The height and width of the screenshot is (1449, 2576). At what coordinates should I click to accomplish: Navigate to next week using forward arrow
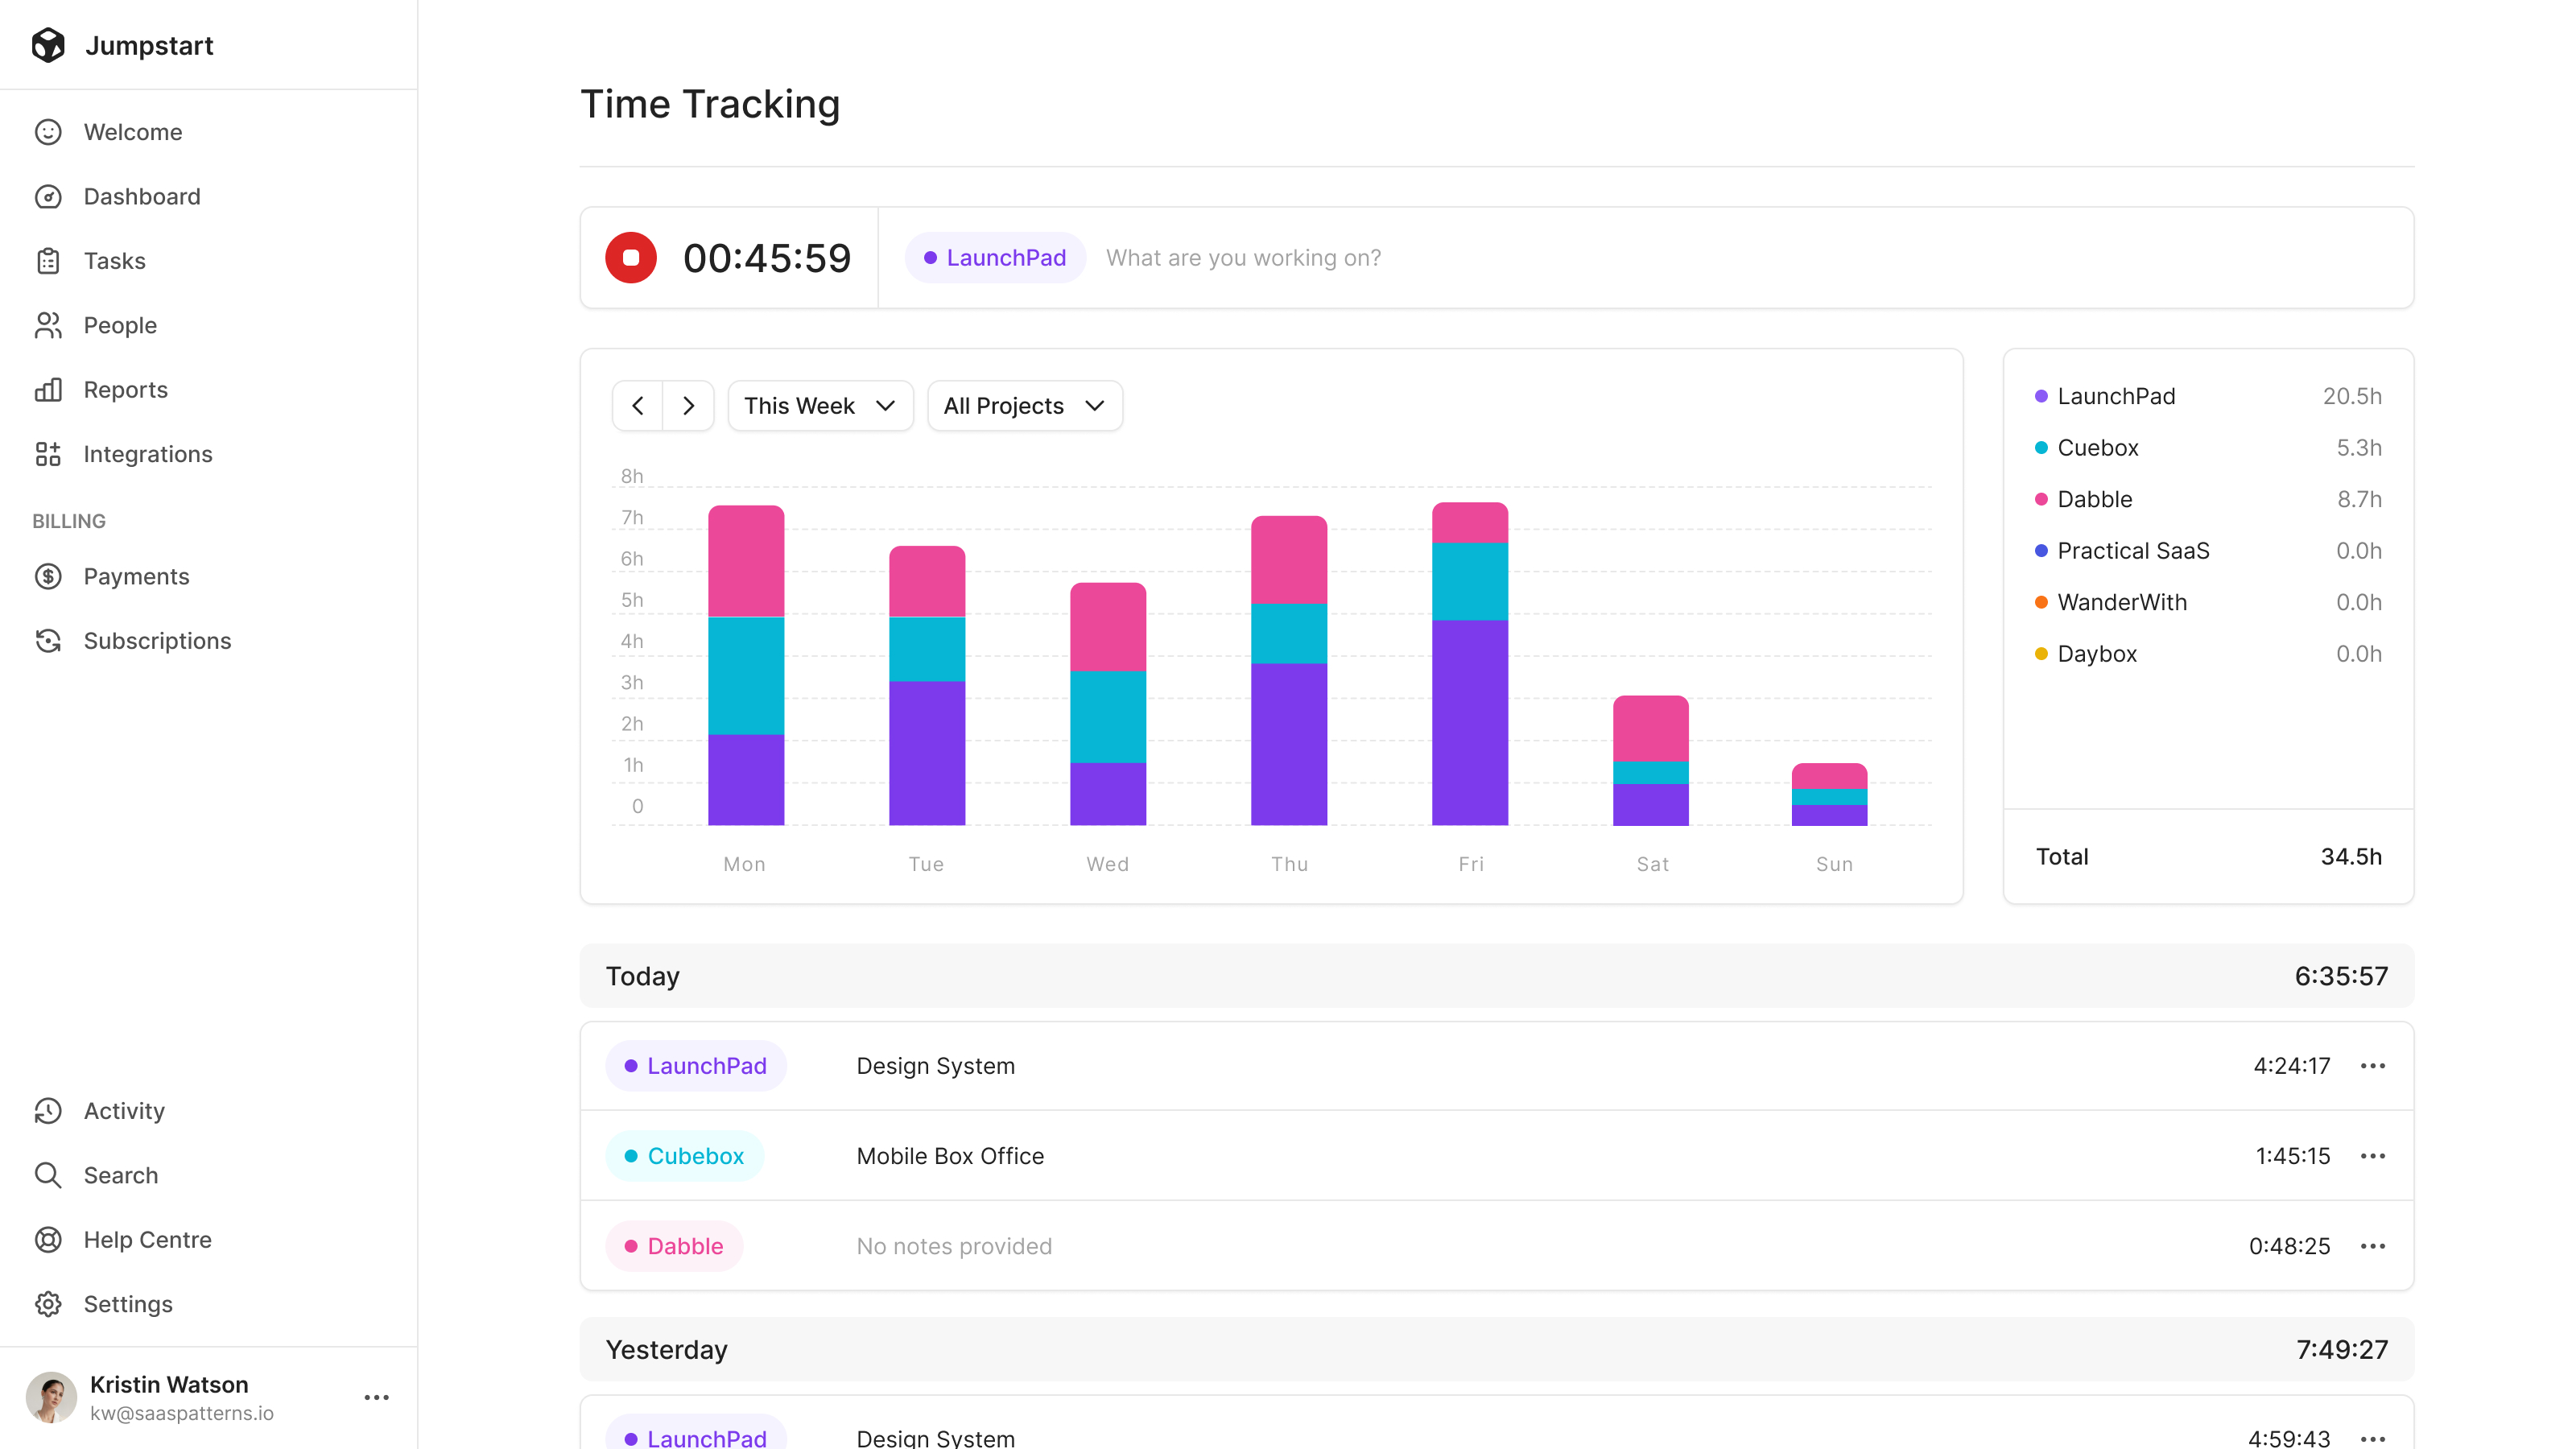[688, 405]
